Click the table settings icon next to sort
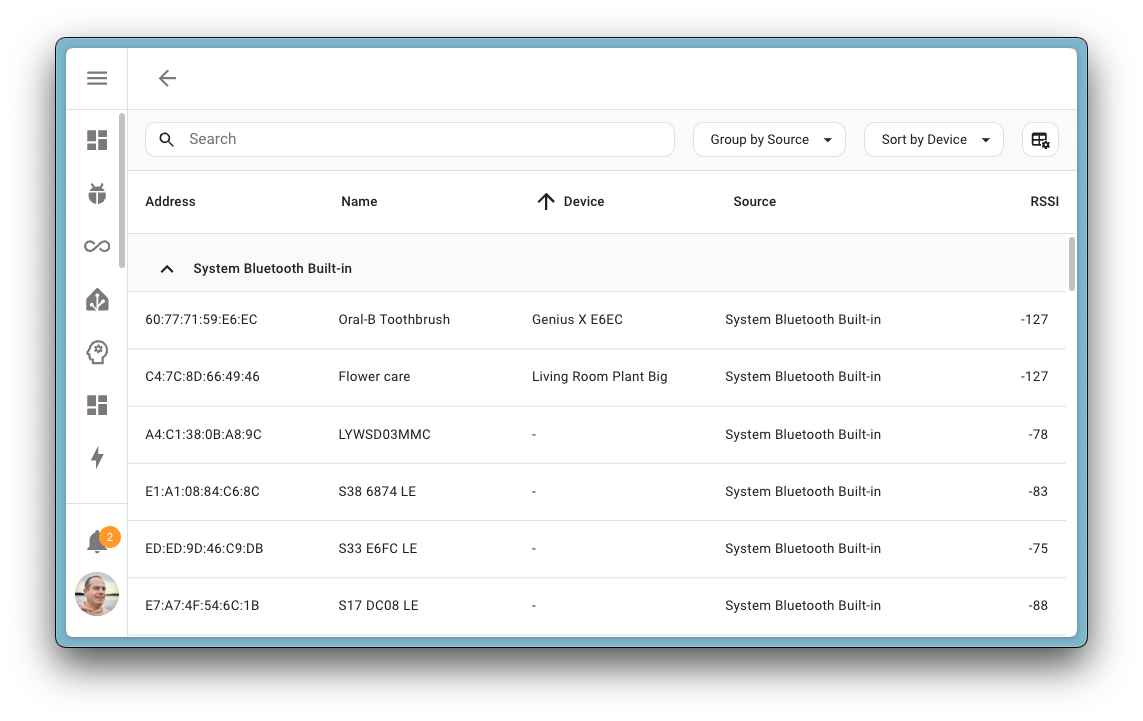 pos(1040,139)
